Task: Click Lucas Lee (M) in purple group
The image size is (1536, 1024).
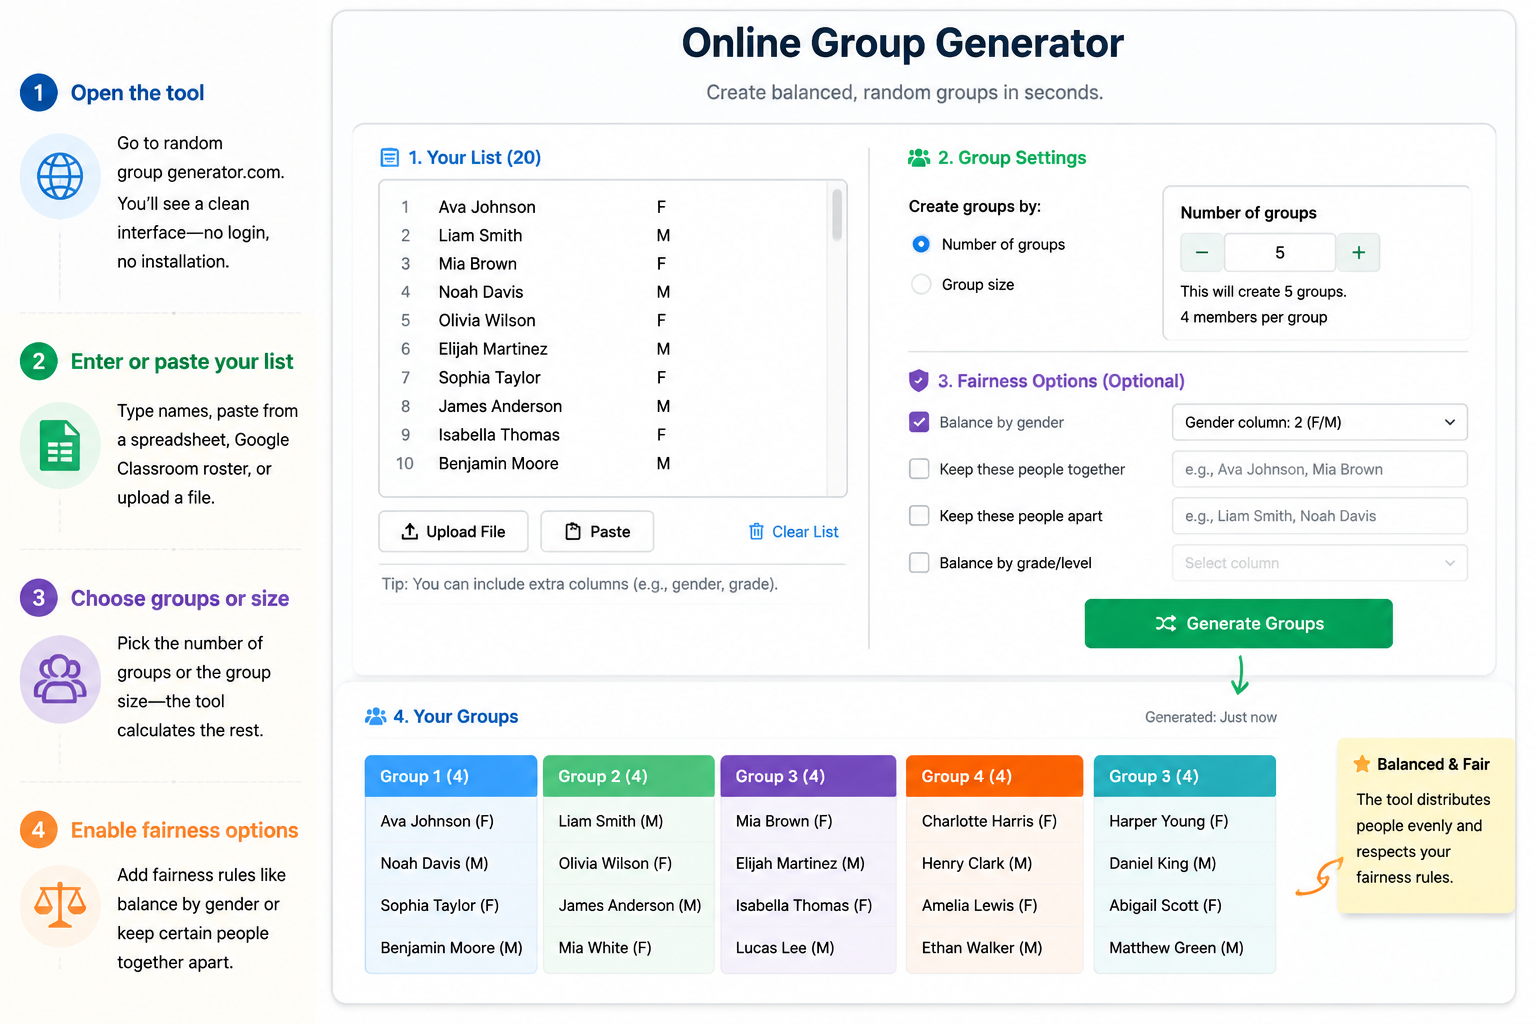Action: (x=785, y=947)
